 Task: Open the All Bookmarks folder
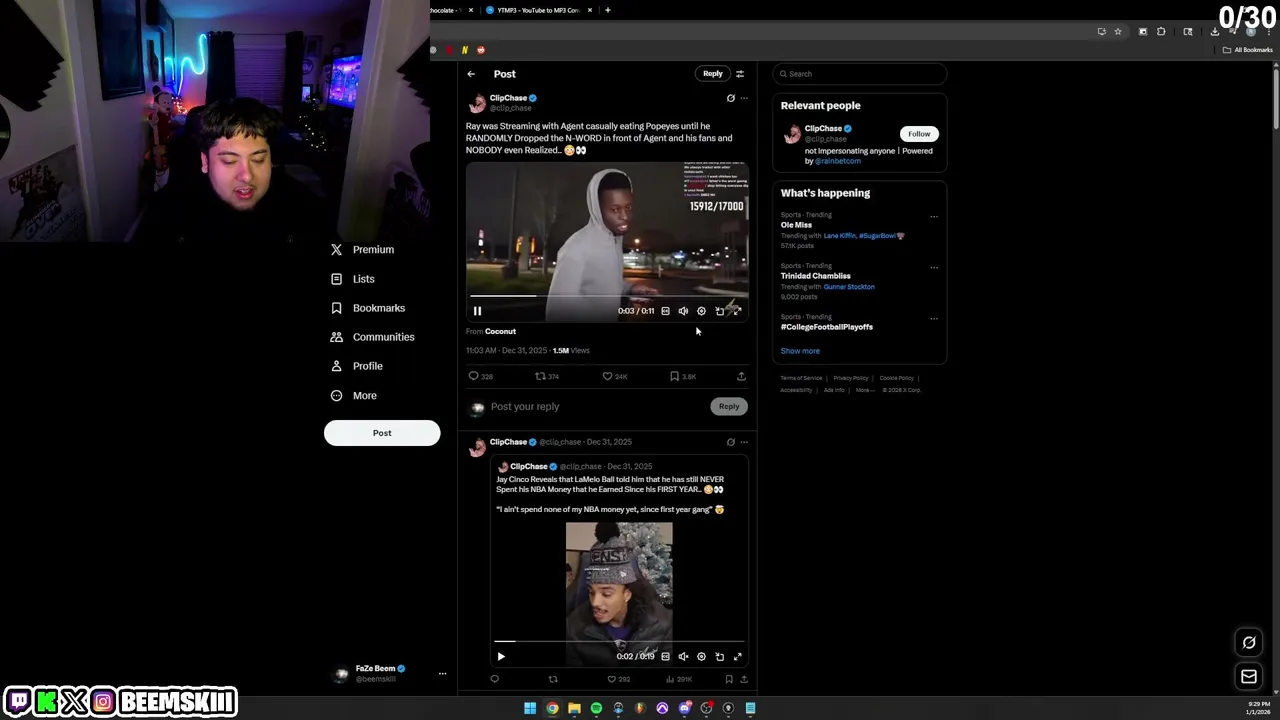point(1247,50)
